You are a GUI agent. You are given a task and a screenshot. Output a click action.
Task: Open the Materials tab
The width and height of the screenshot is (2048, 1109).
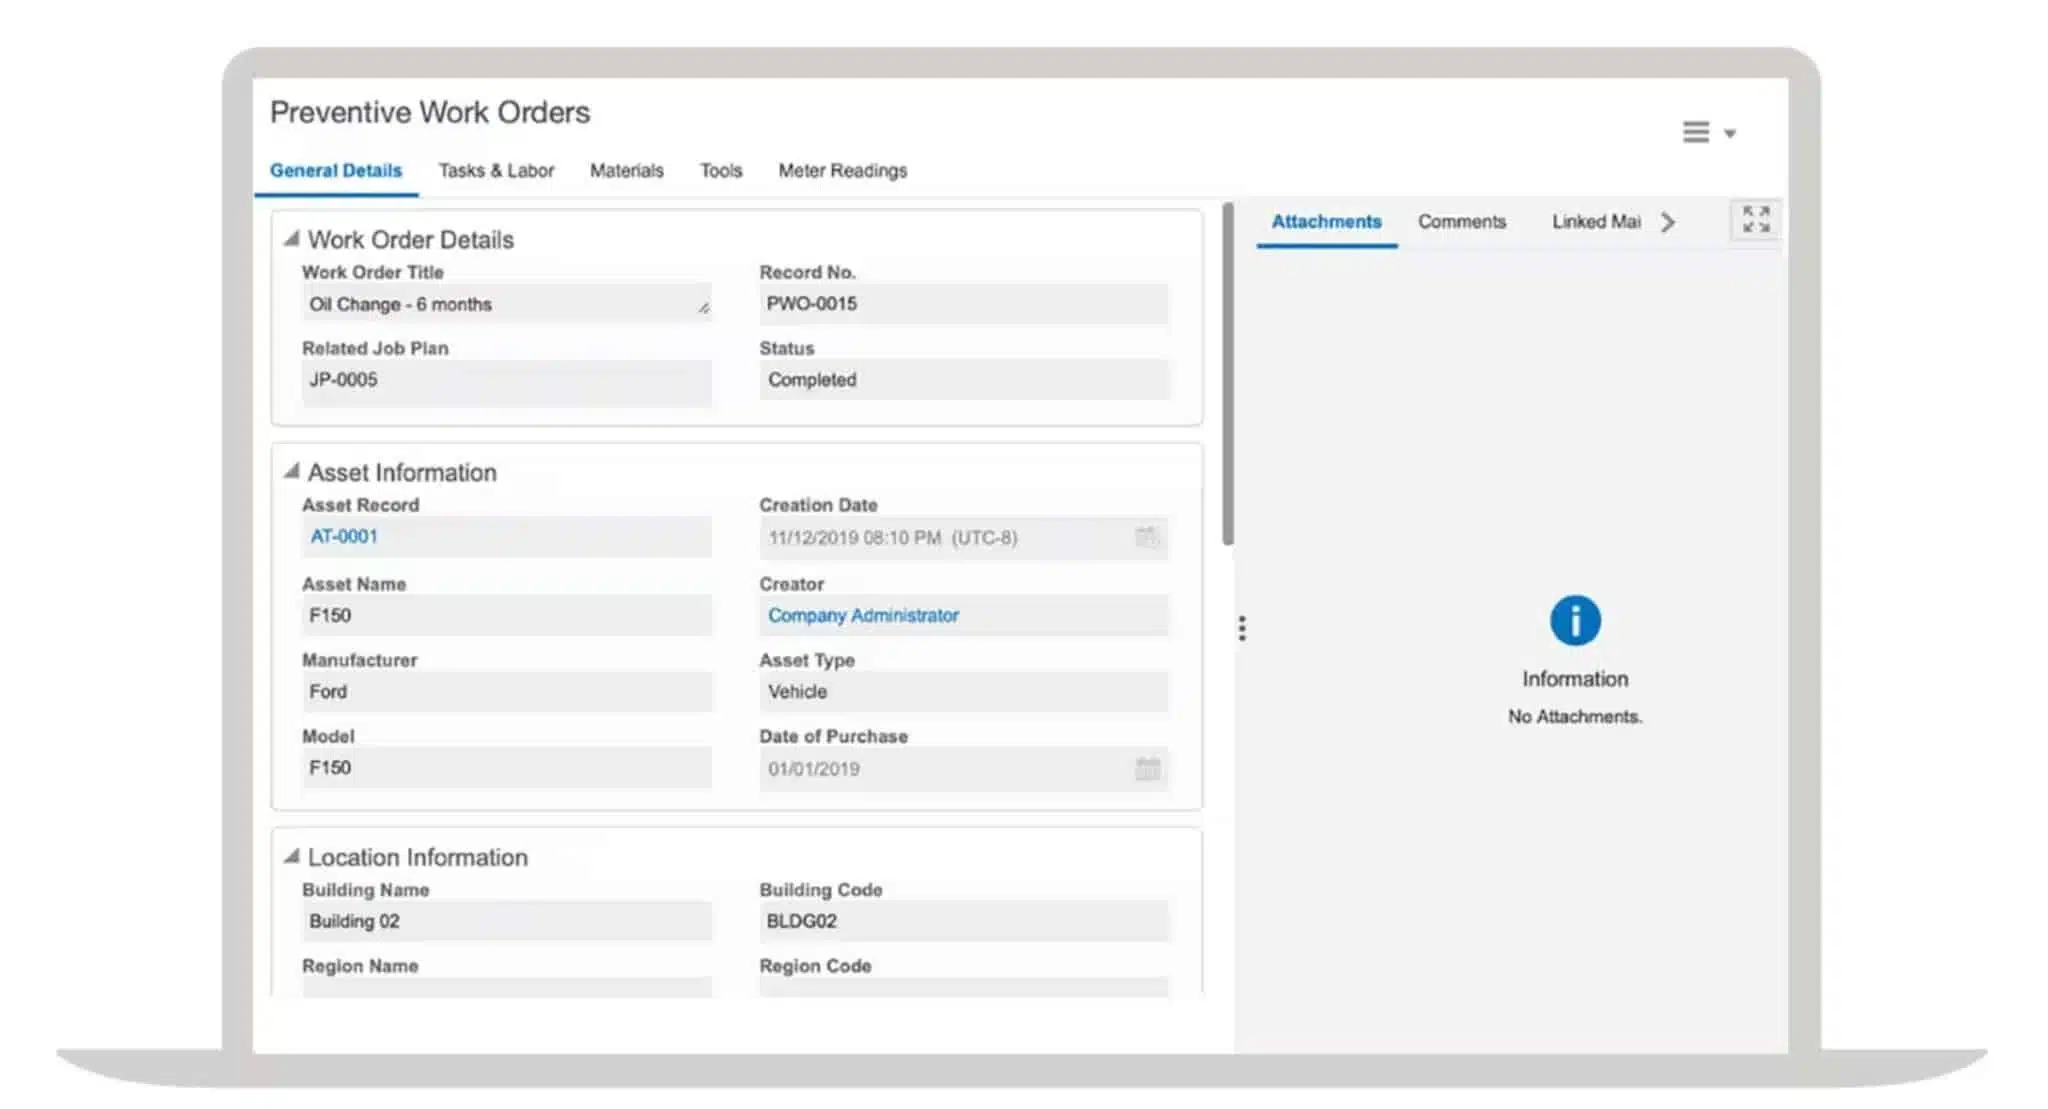(x=626, y=170)
